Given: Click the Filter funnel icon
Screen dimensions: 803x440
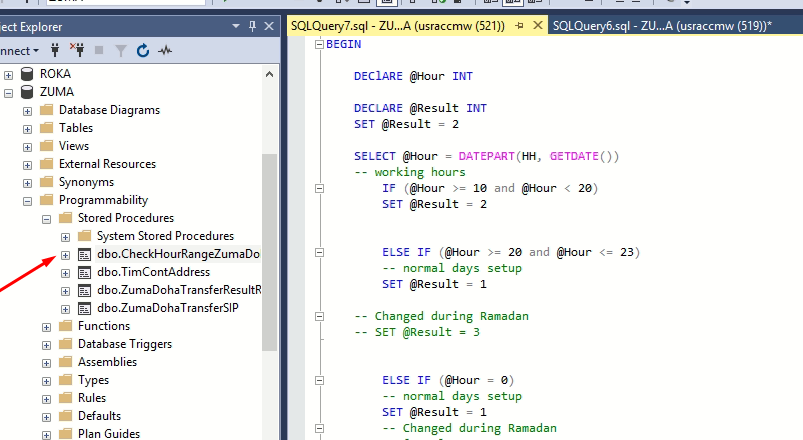Looking at the screenshot, I should click(x=121, y=49).
